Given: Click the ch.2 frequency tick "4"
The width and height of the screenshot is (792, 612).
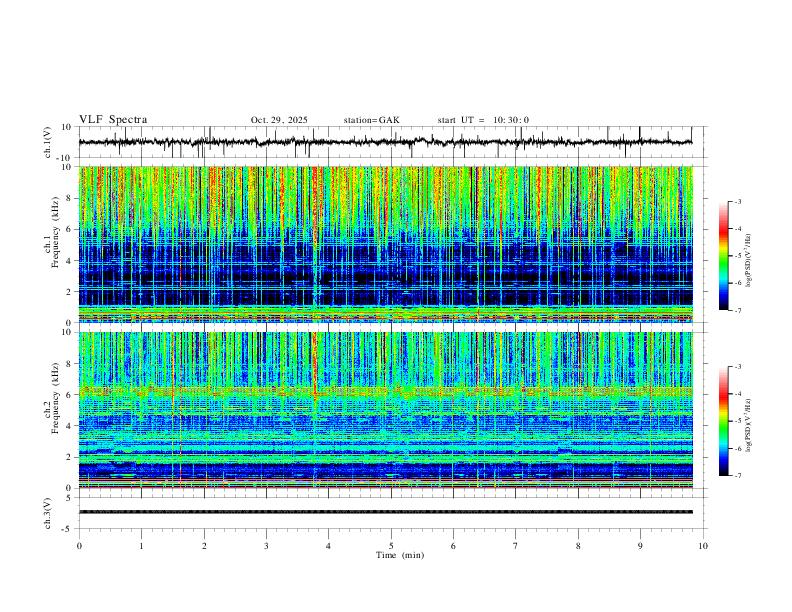Looking at the screenshot, I should pos(69,426).
